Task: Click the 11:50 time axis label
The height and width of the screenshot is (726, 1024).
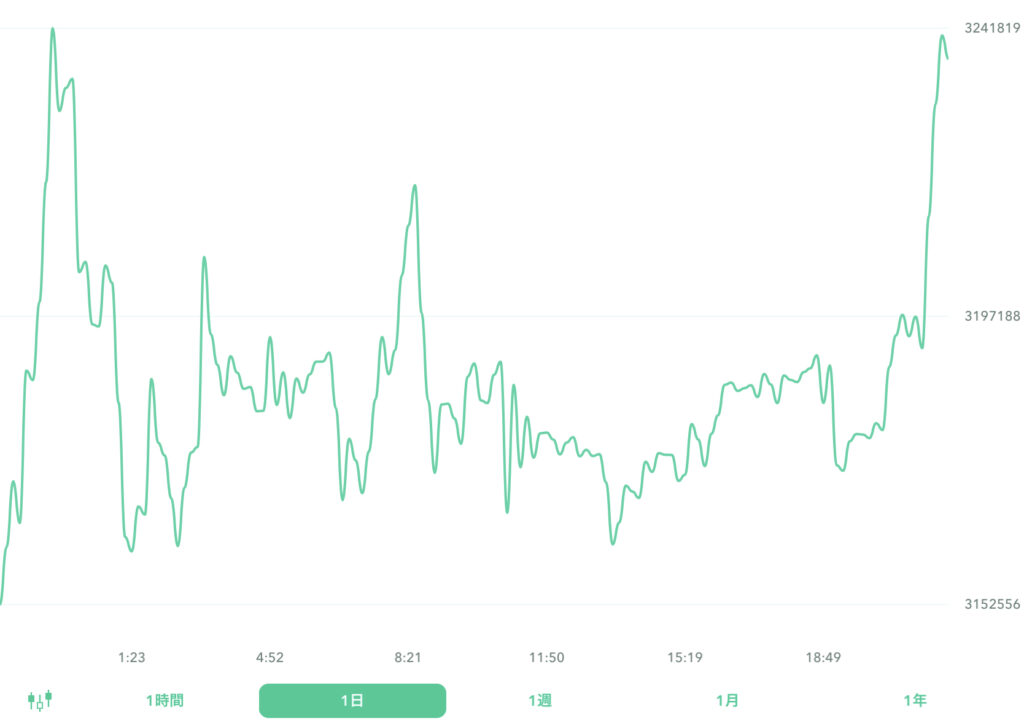Action: click(x=548, y=658)
